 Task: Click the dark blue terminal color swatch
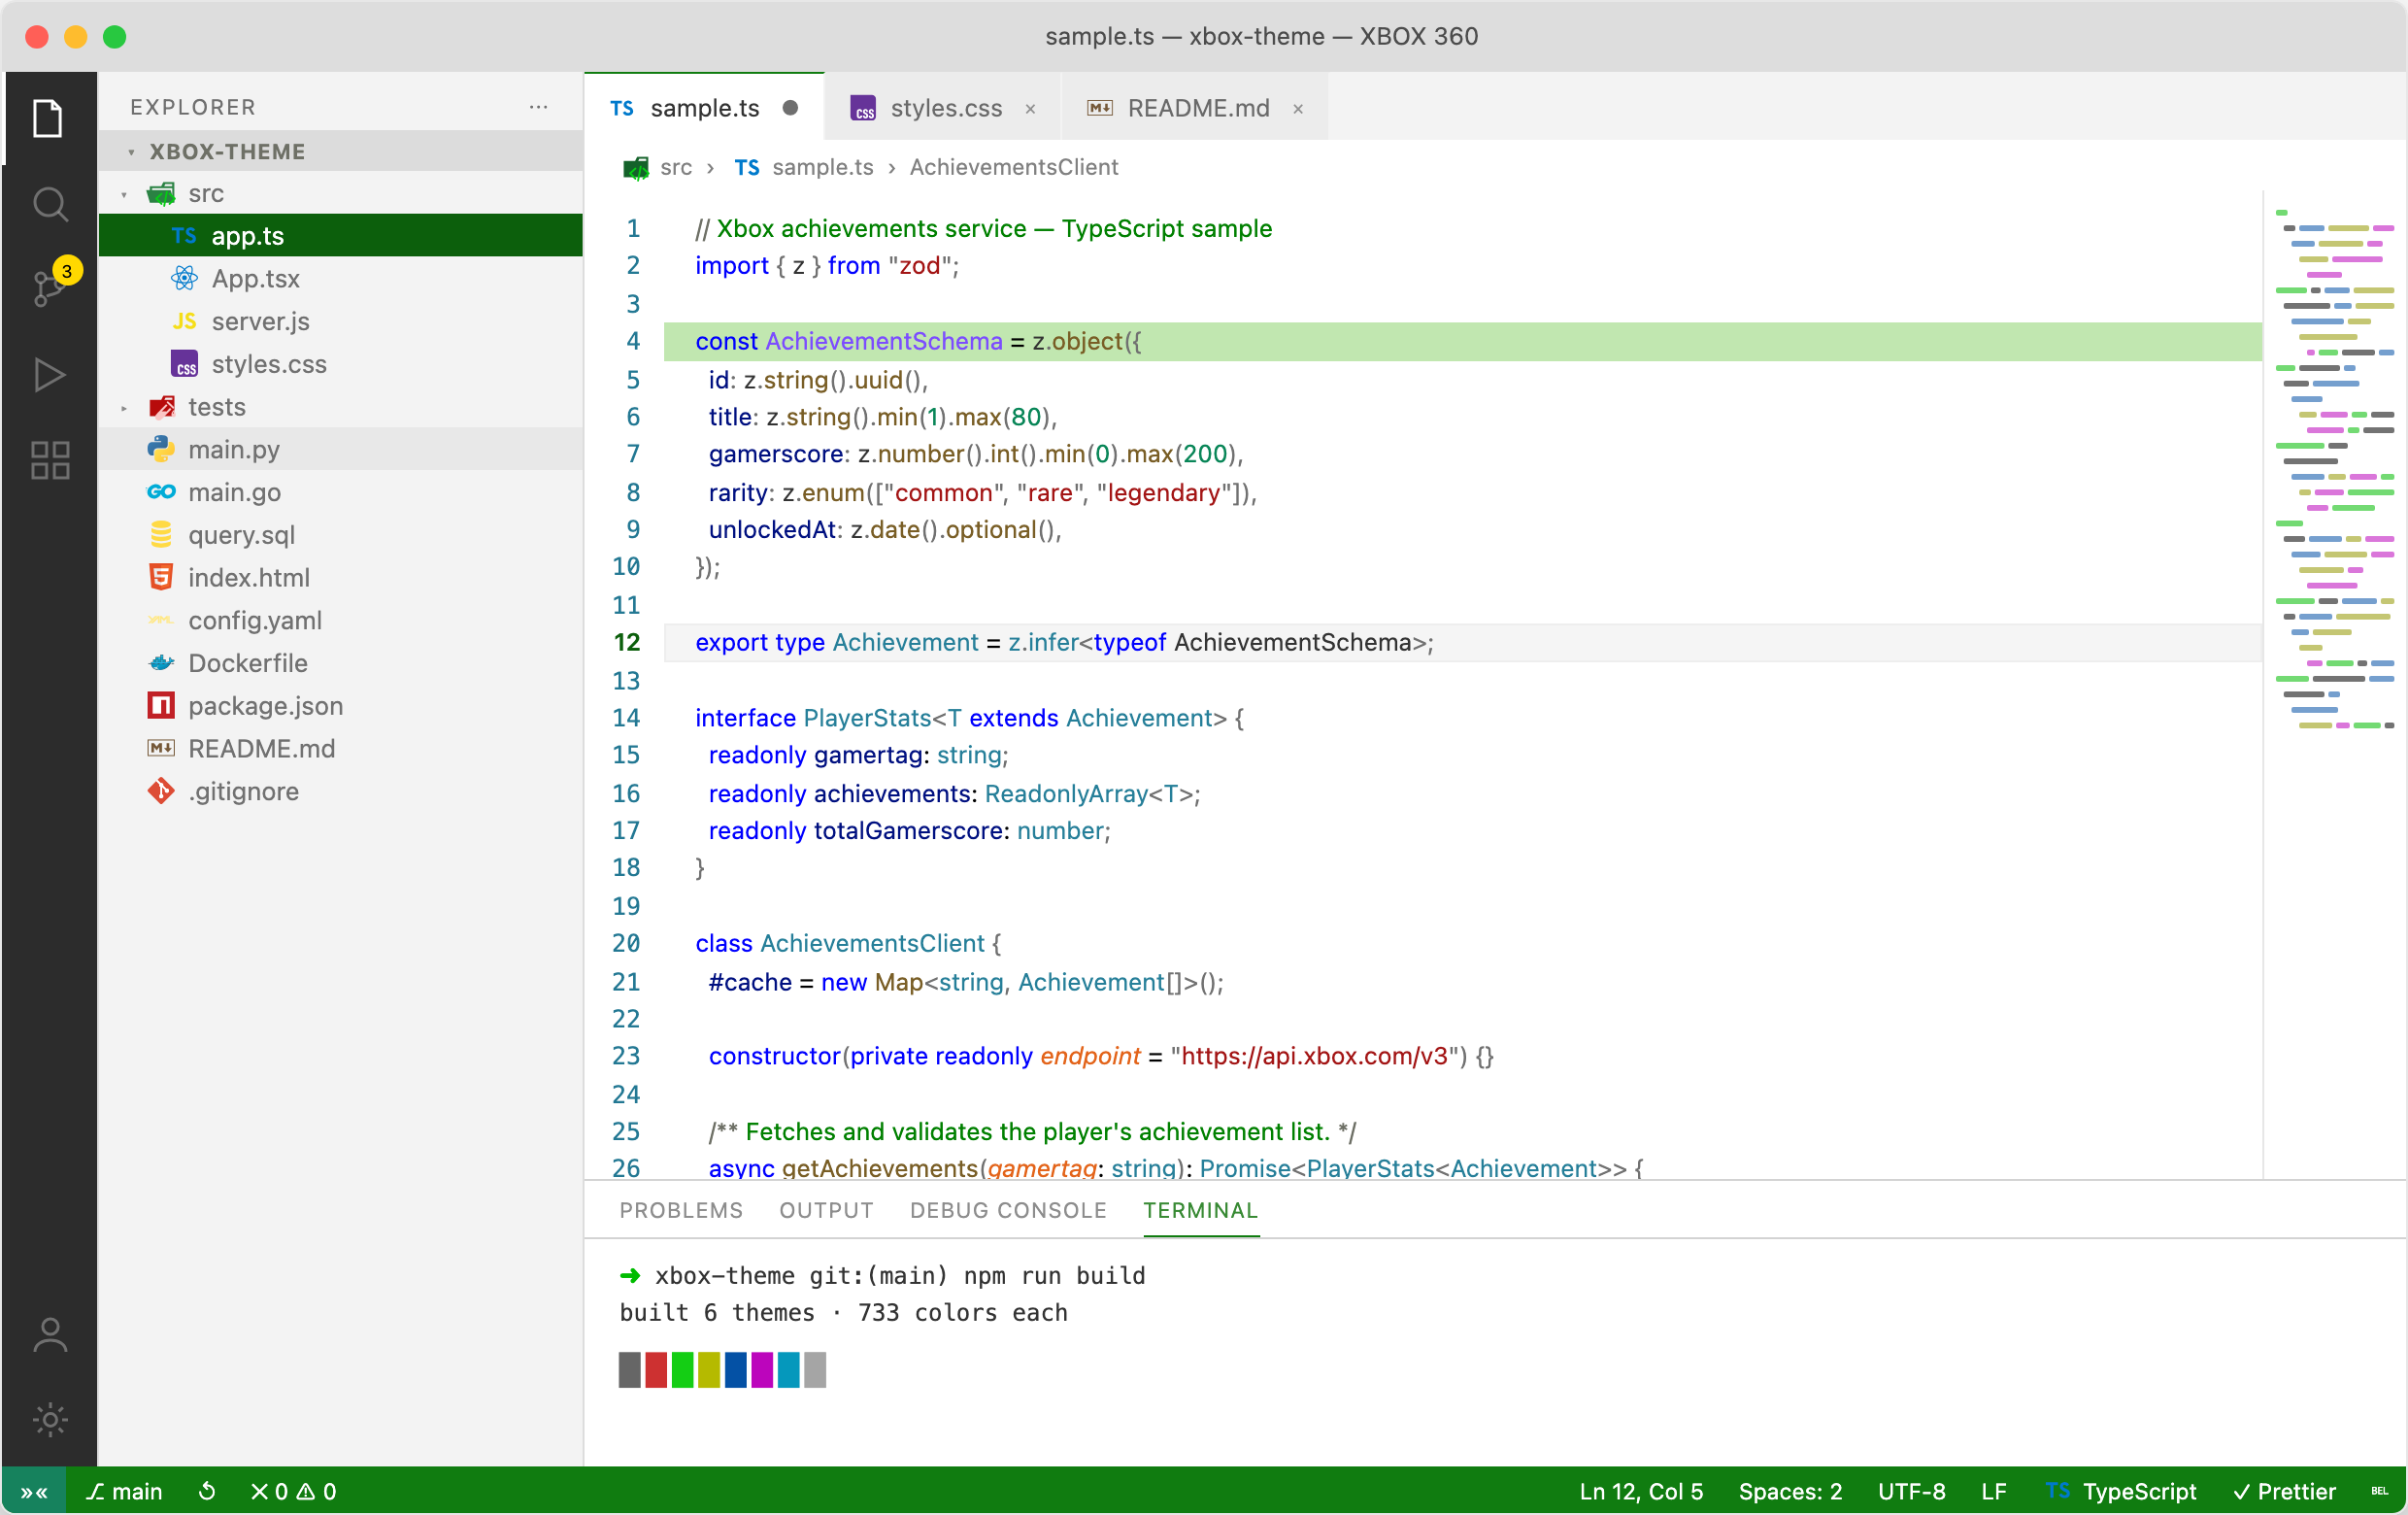(x=735, y=1369)
